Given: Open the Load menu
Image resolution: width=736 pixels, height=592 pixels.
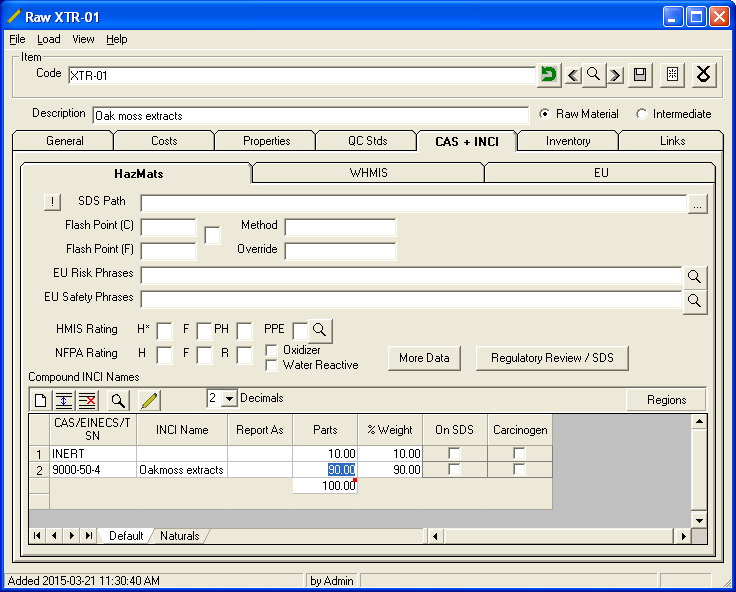Looking at the screenshot, I should [49, 39].
